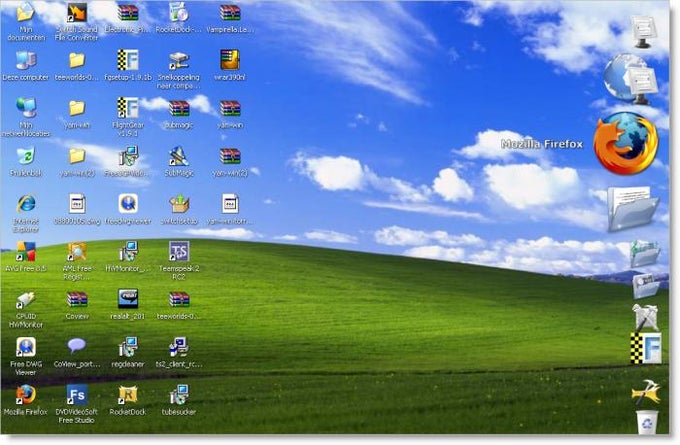This screenshot has height=445, width=680.
Task: Select the freedwgviewer installer icon
Action: (128, 204)
